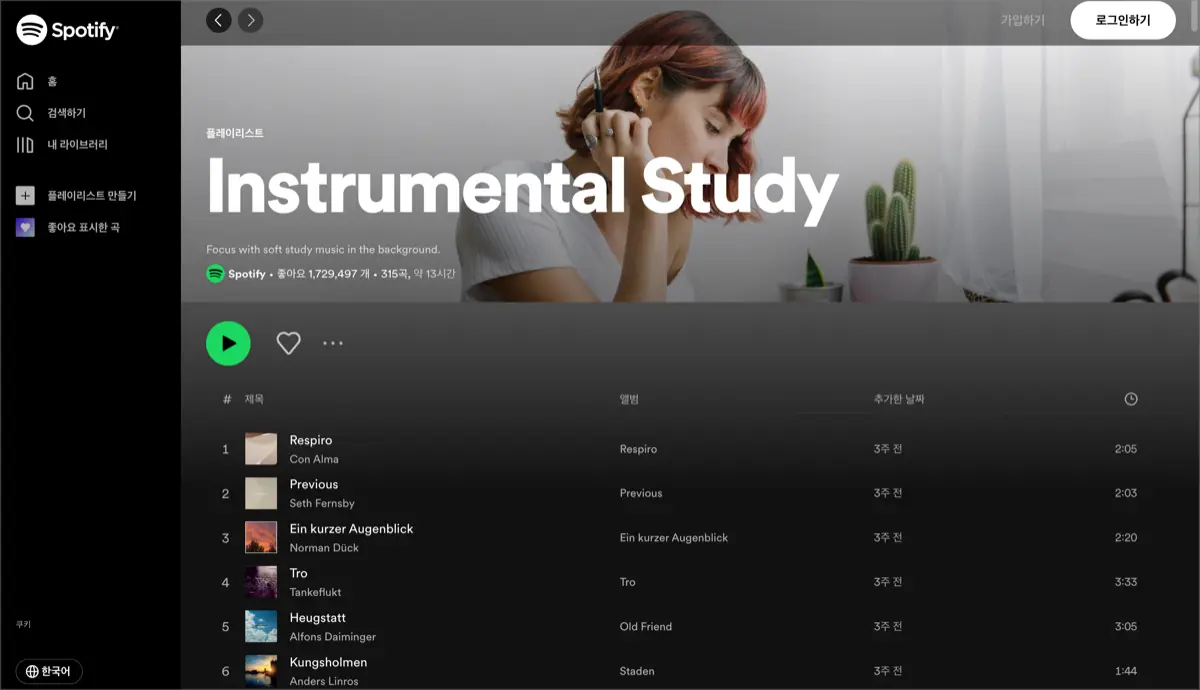Open the Home sidebar icon

pos(25,81)
